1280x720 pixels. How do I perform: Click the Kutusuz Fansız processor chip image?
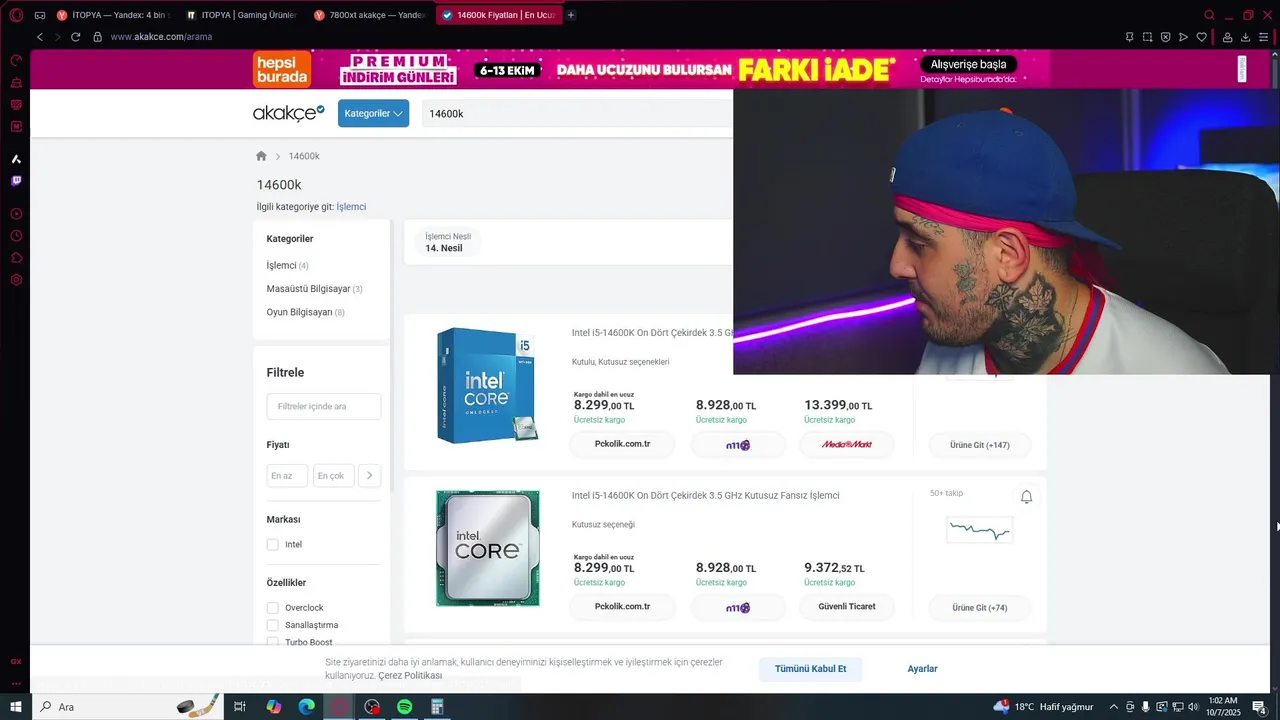(488, 548)
